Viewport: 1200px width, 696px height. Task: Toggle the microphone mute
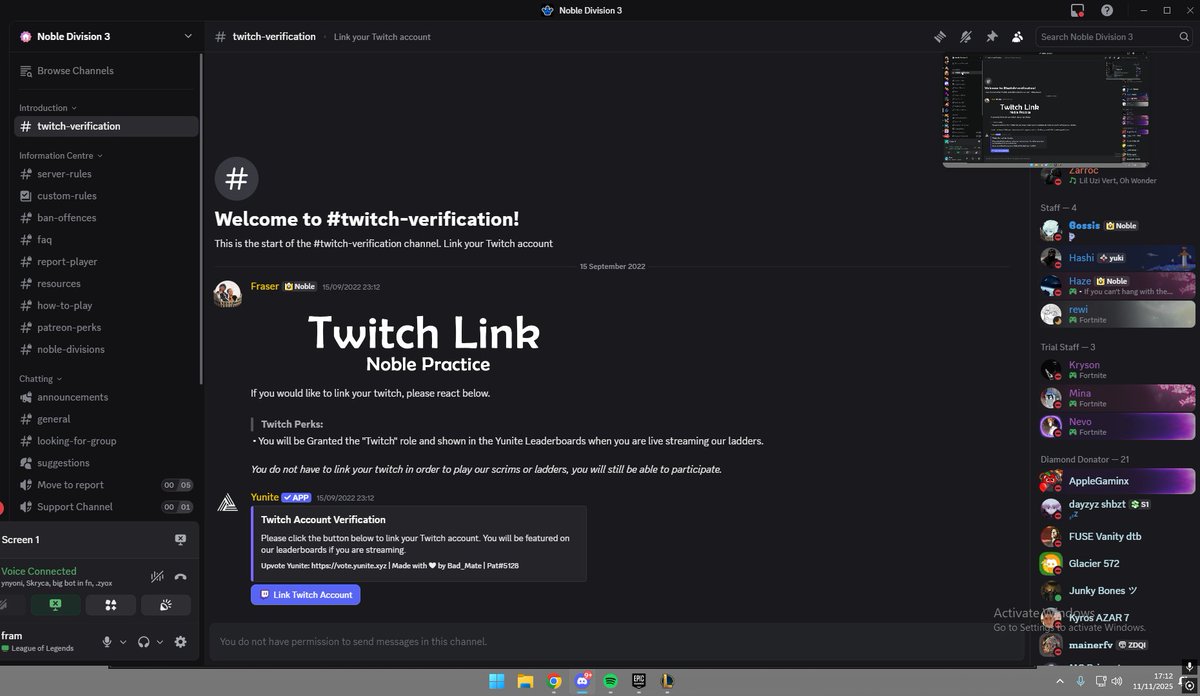[107, 642]
